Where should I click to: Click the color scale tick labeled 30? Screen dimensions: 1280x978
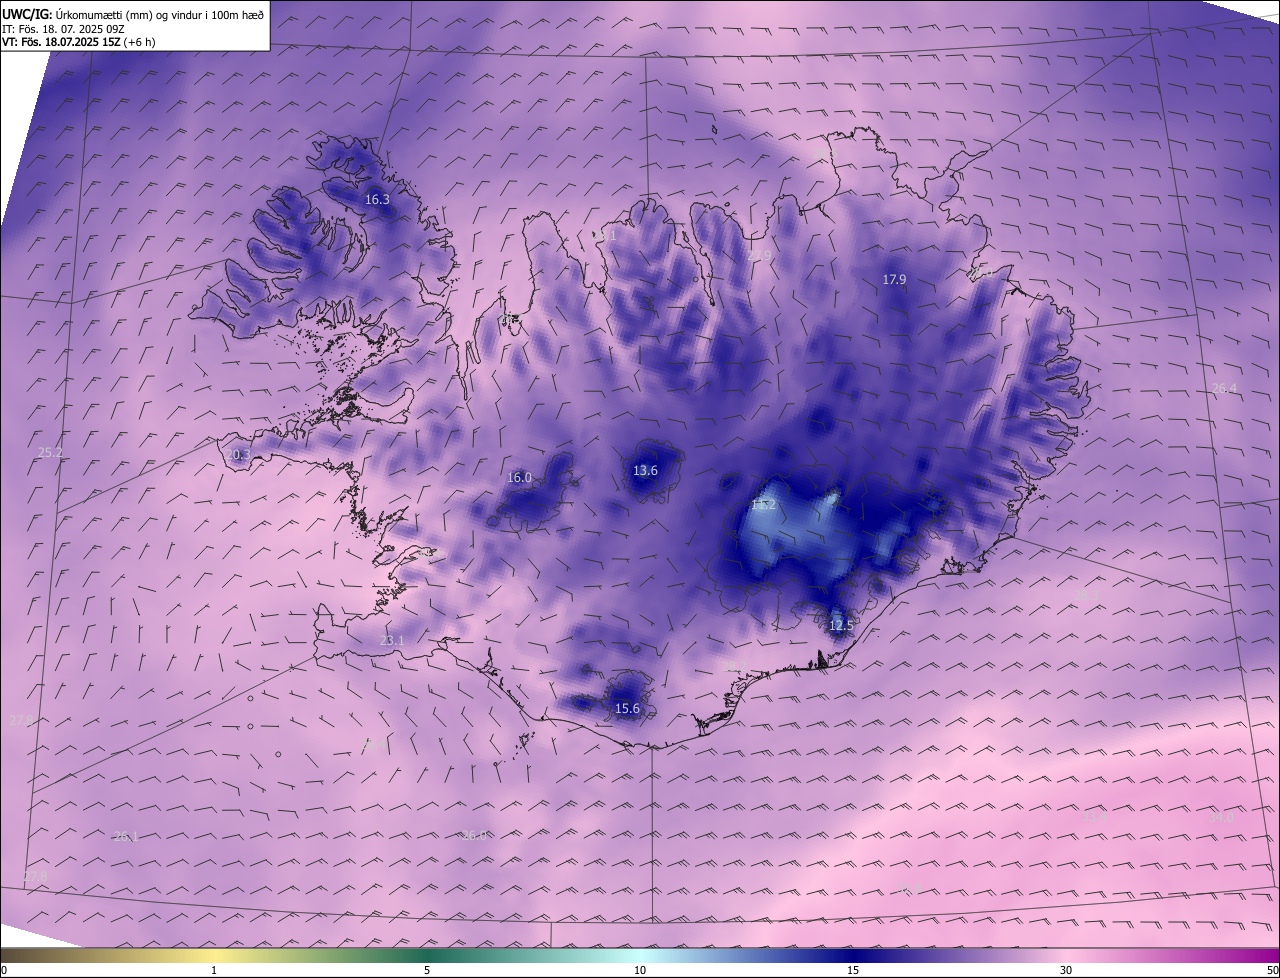1066,971
